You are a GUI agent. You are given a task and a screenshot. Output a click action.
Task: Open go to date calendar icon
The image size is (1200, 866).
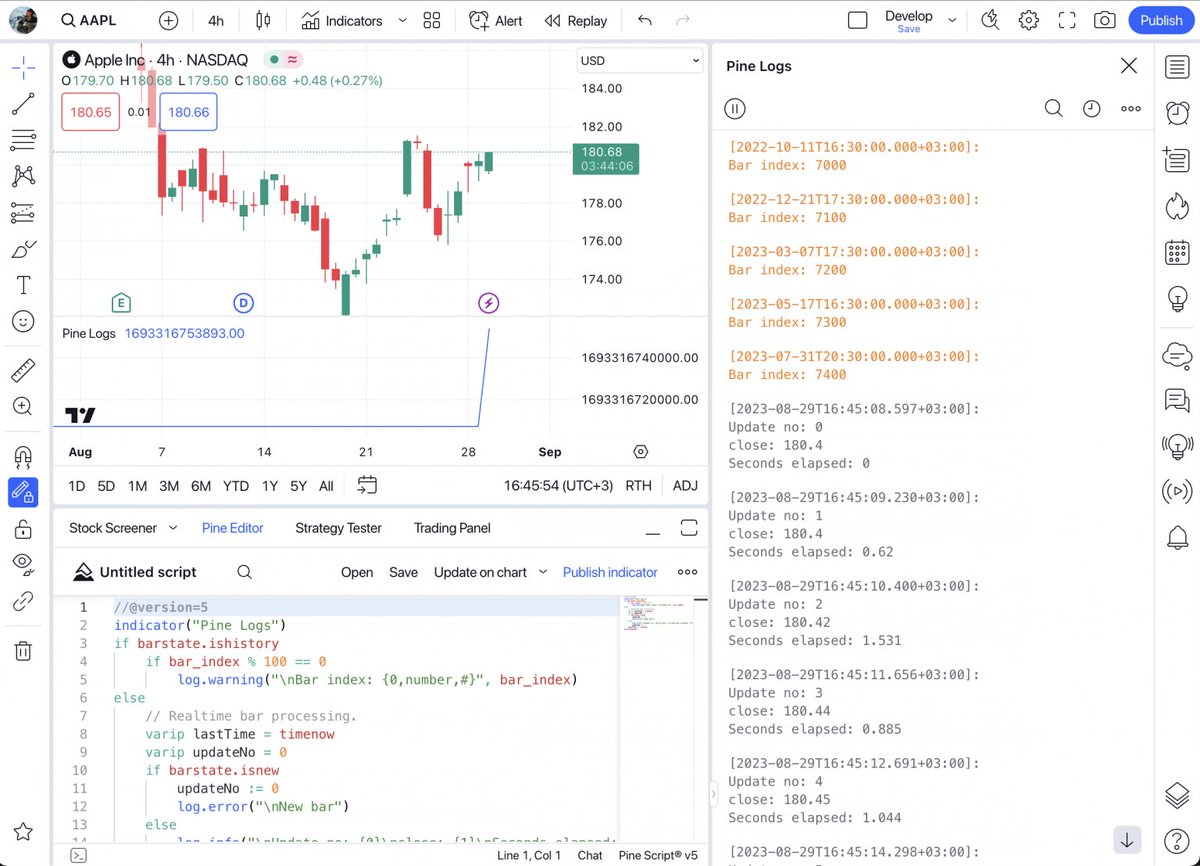coord(367,485)
